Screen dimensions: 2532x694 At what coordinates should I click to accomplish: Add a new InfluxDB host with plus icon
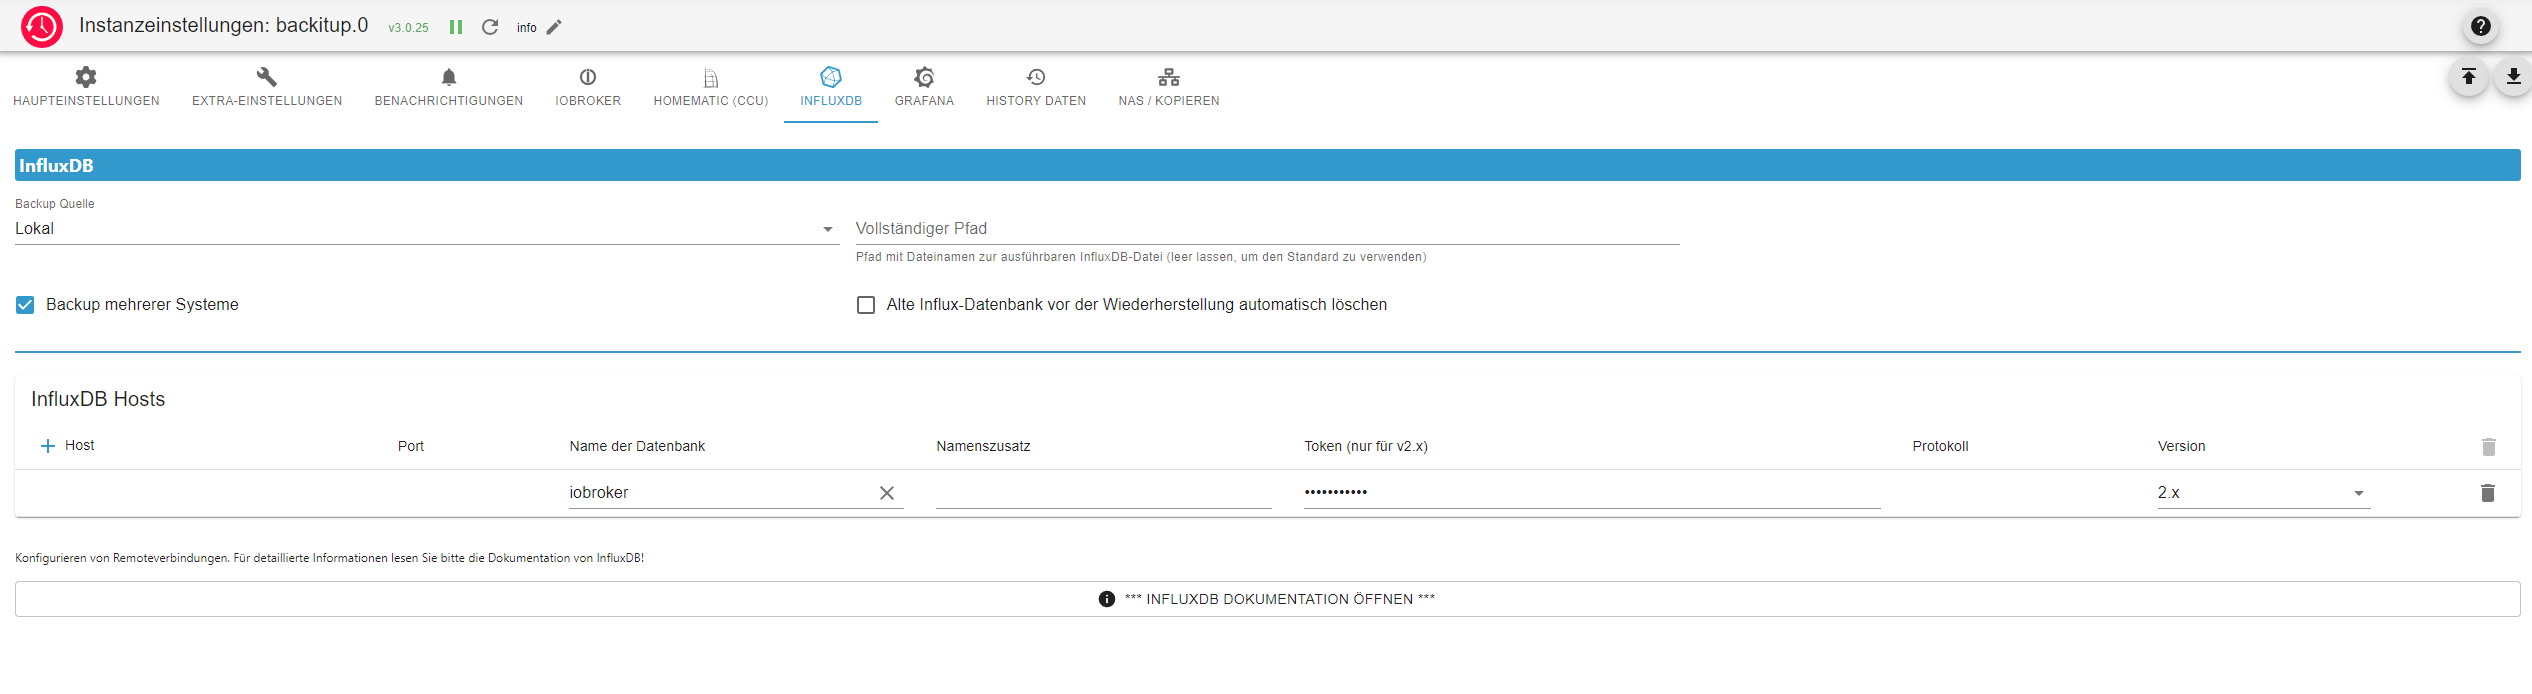(x=48, y=446)
